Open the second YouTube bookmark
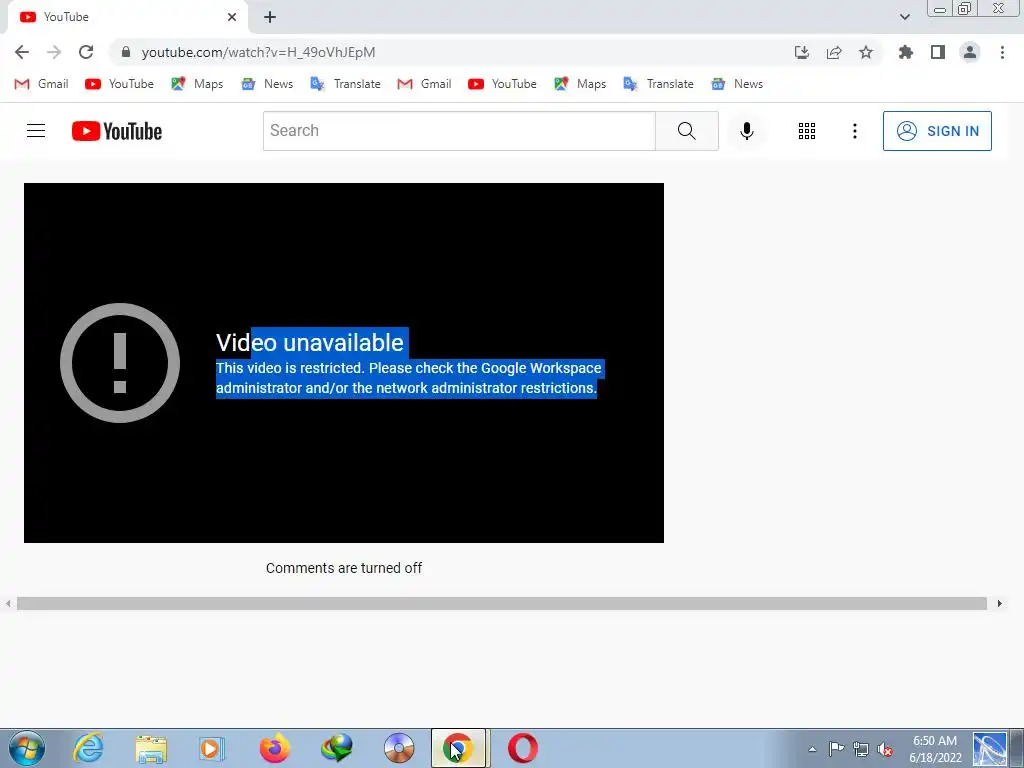This screenshot has width=1024, height=768. pos(502,84)
